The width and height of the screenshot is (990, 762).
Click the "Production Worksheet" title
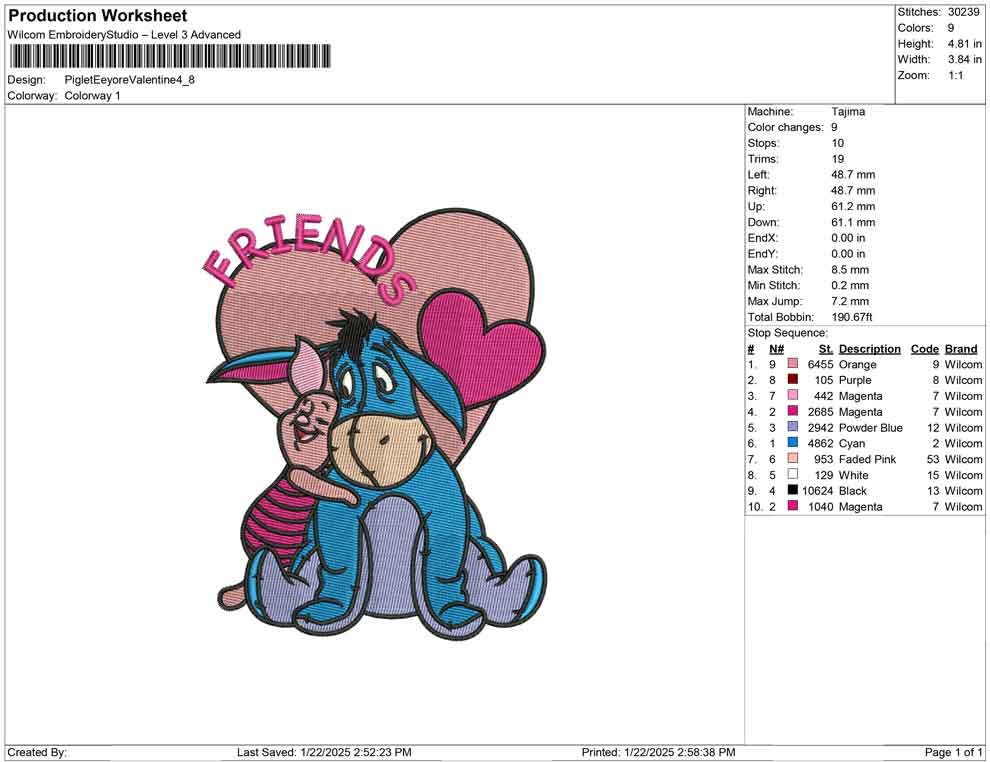[98, 16]
